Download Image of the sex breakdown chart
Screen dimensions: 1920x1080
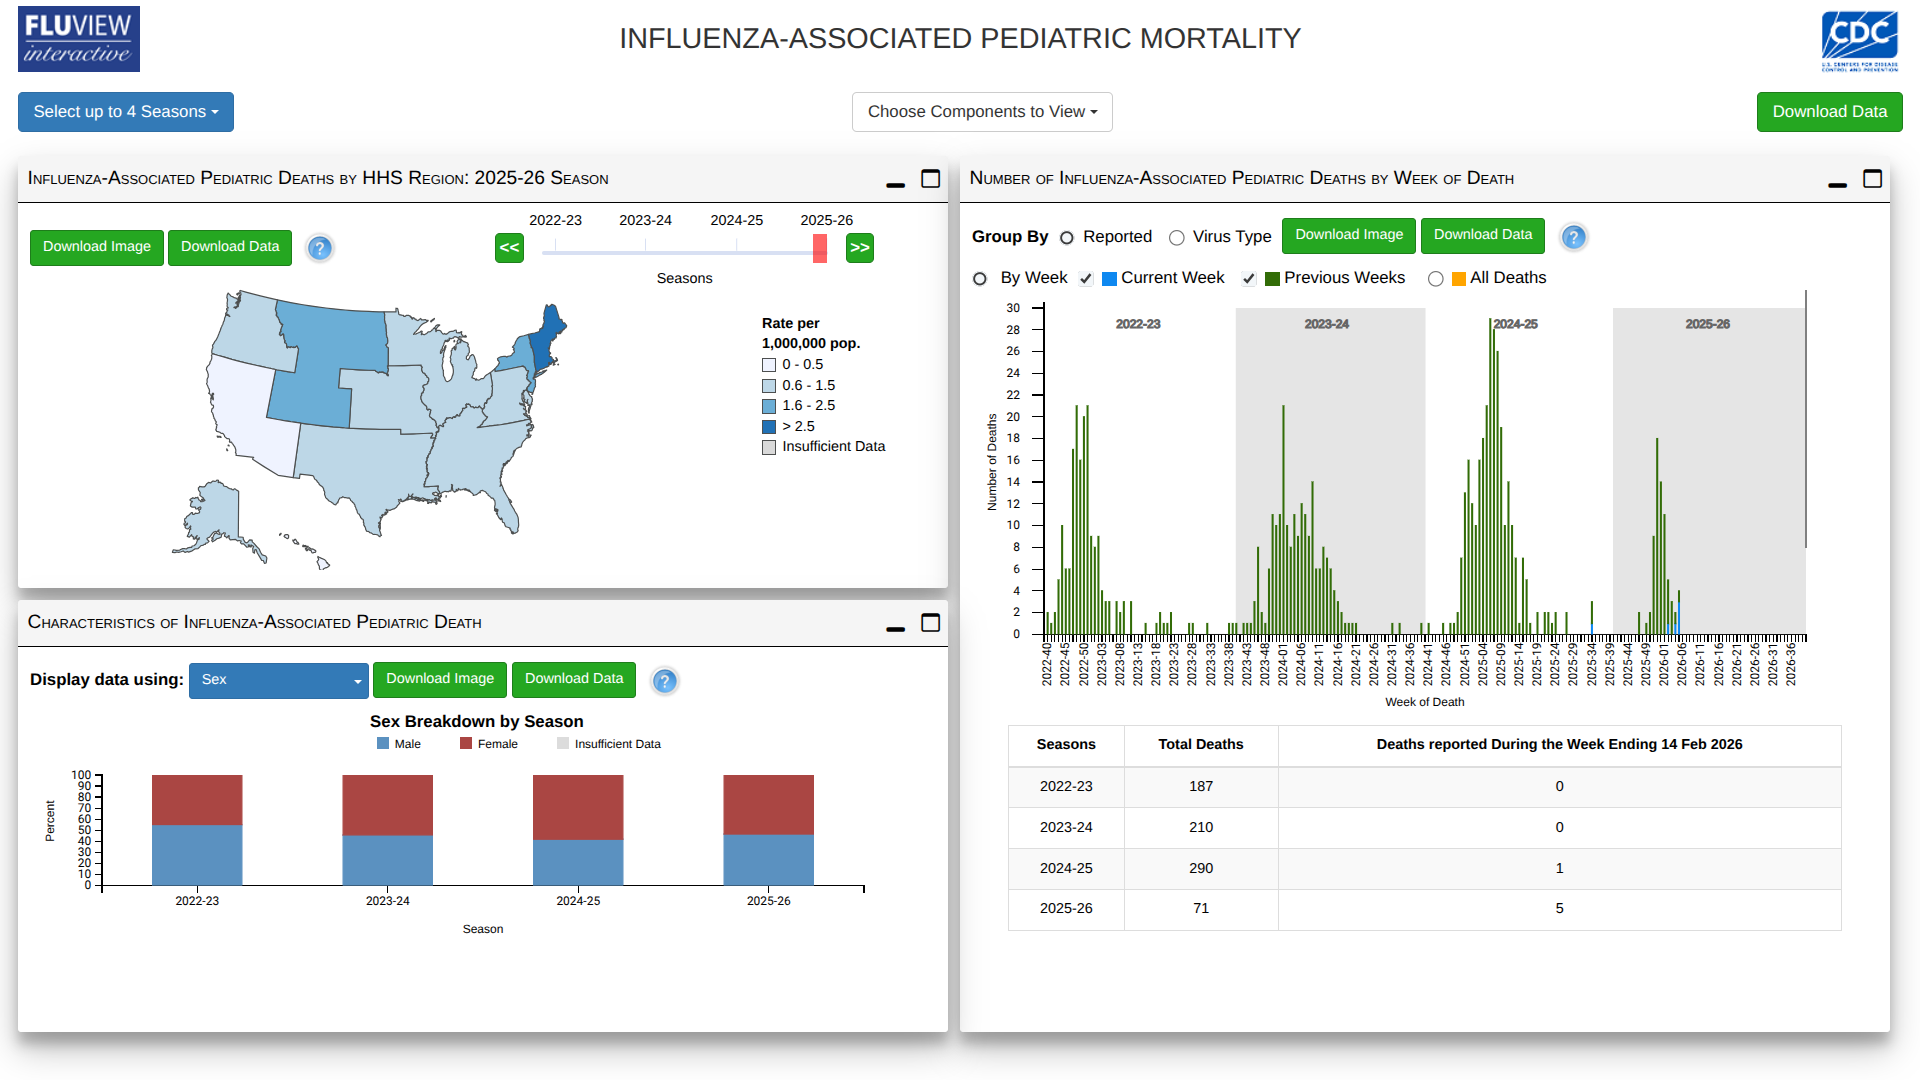click(x=440, y=679)
